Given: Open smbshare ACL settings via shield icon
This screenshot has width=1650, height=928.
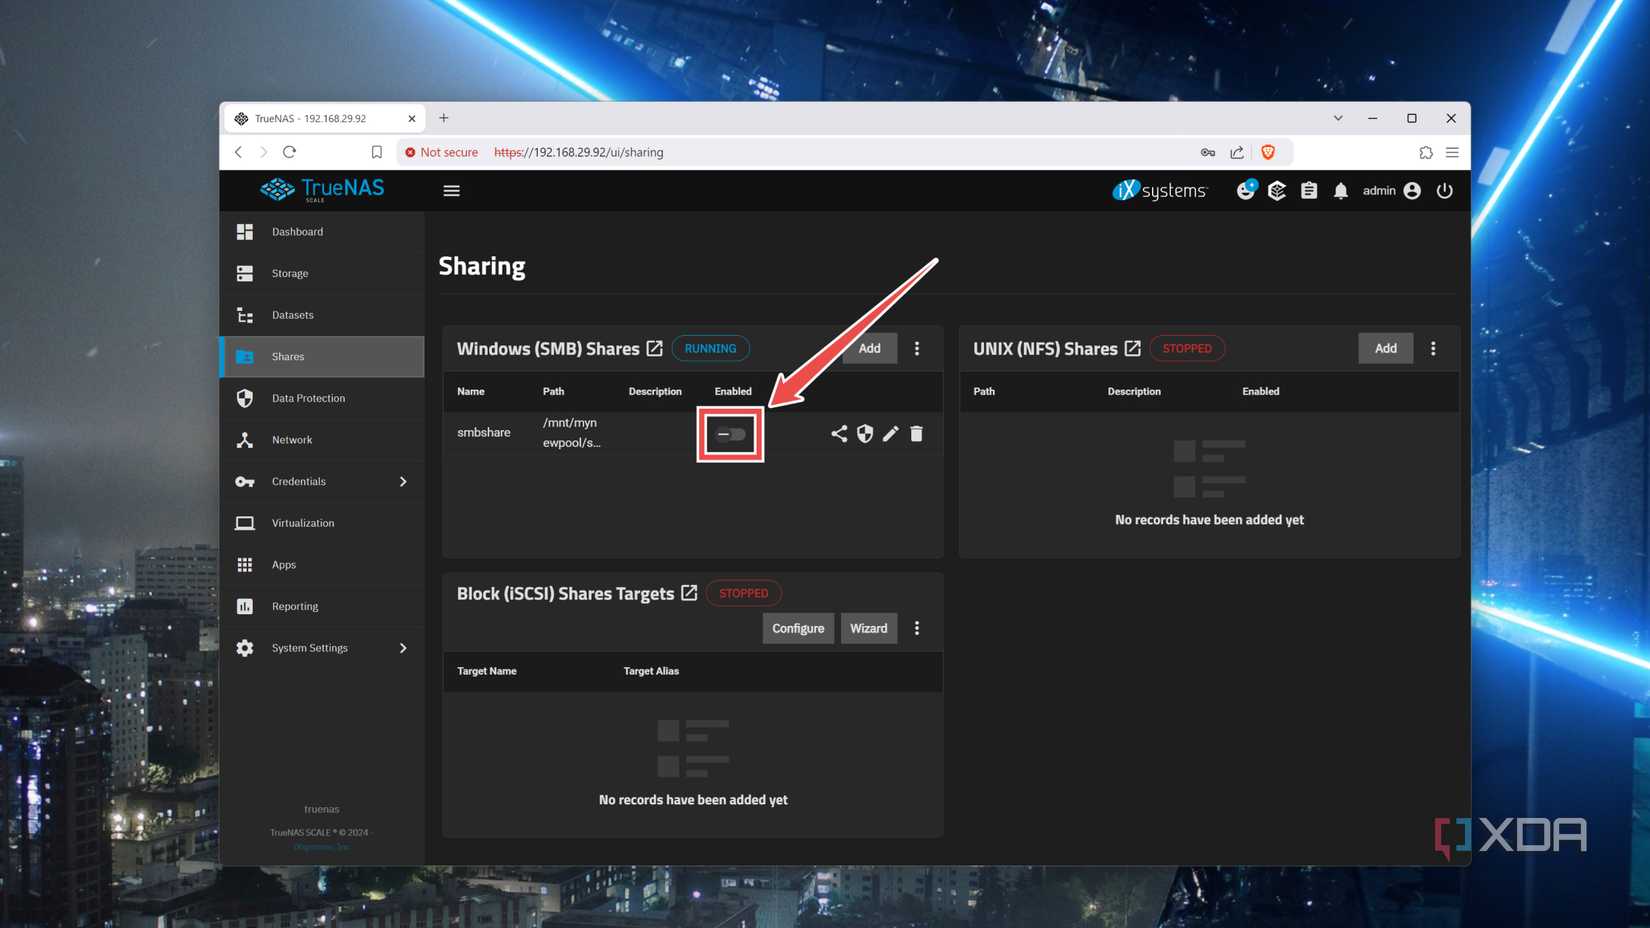Looking at the screenshot, I should 864,433.
